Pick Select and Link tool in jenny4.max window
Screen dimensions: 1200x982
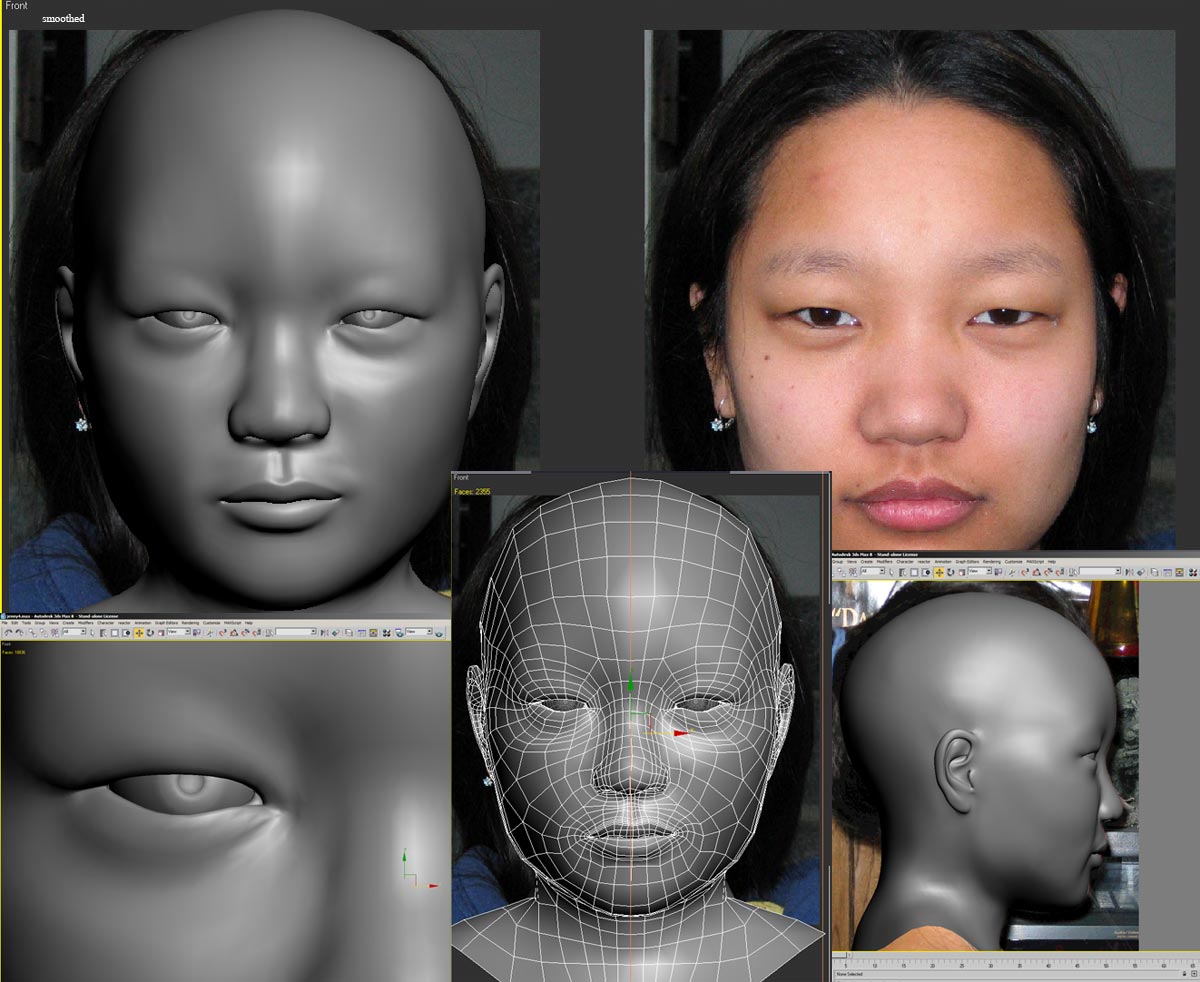click(x=33, y=633)
